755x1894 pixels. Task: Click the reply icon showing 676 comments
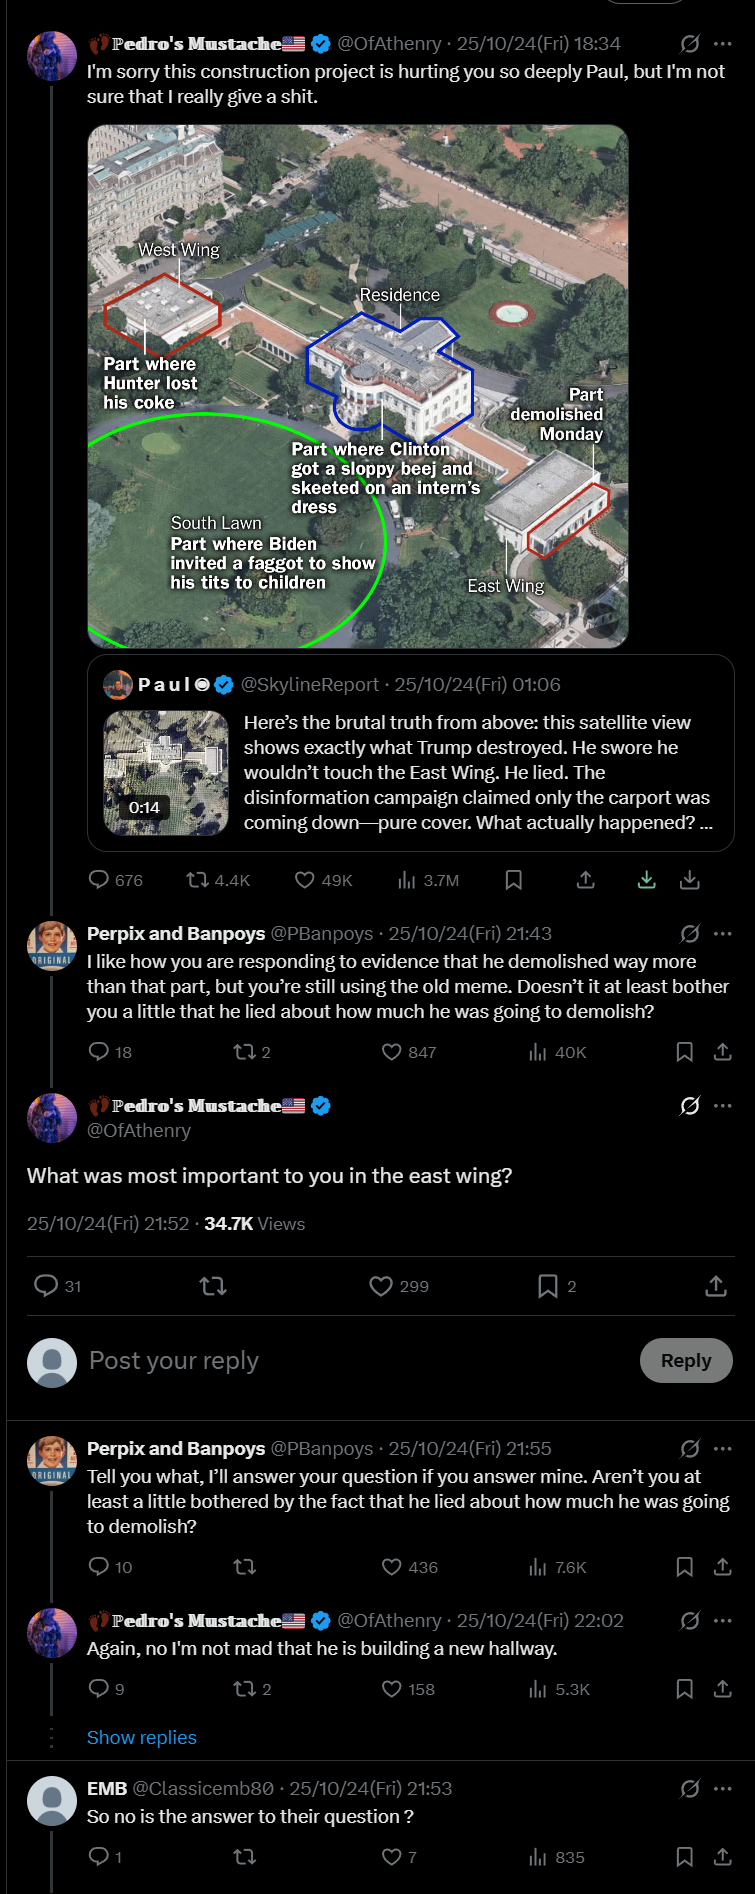click(99, 880)
